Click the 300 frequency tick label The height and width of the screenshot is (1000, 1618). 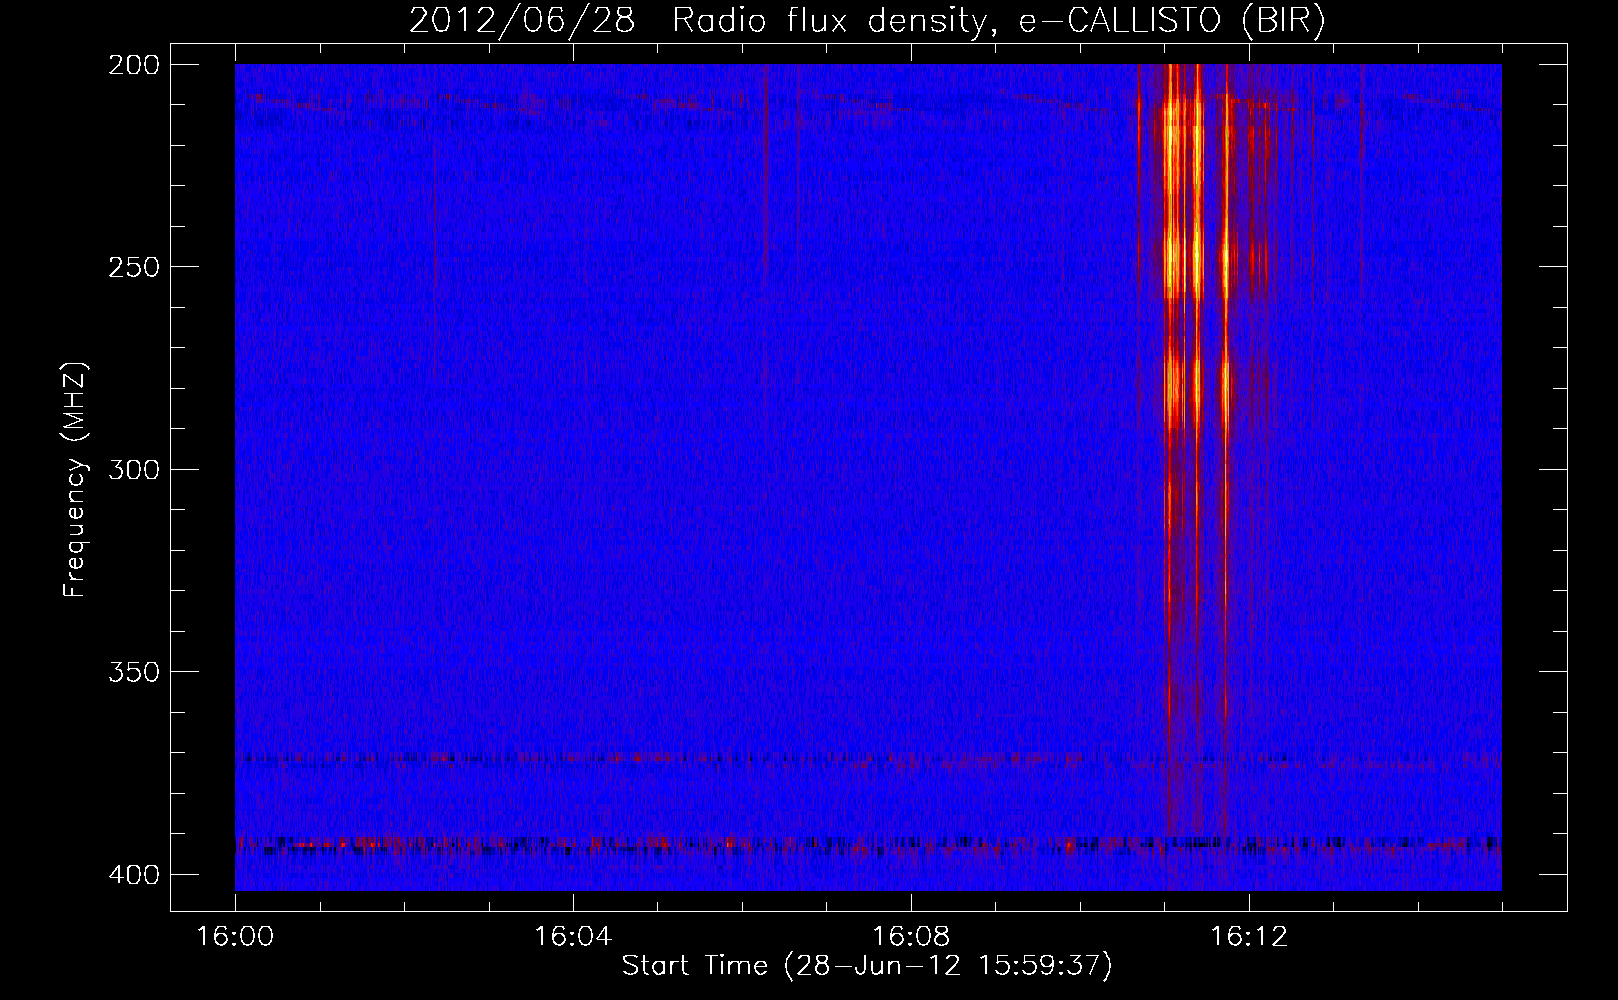[133, 470]
